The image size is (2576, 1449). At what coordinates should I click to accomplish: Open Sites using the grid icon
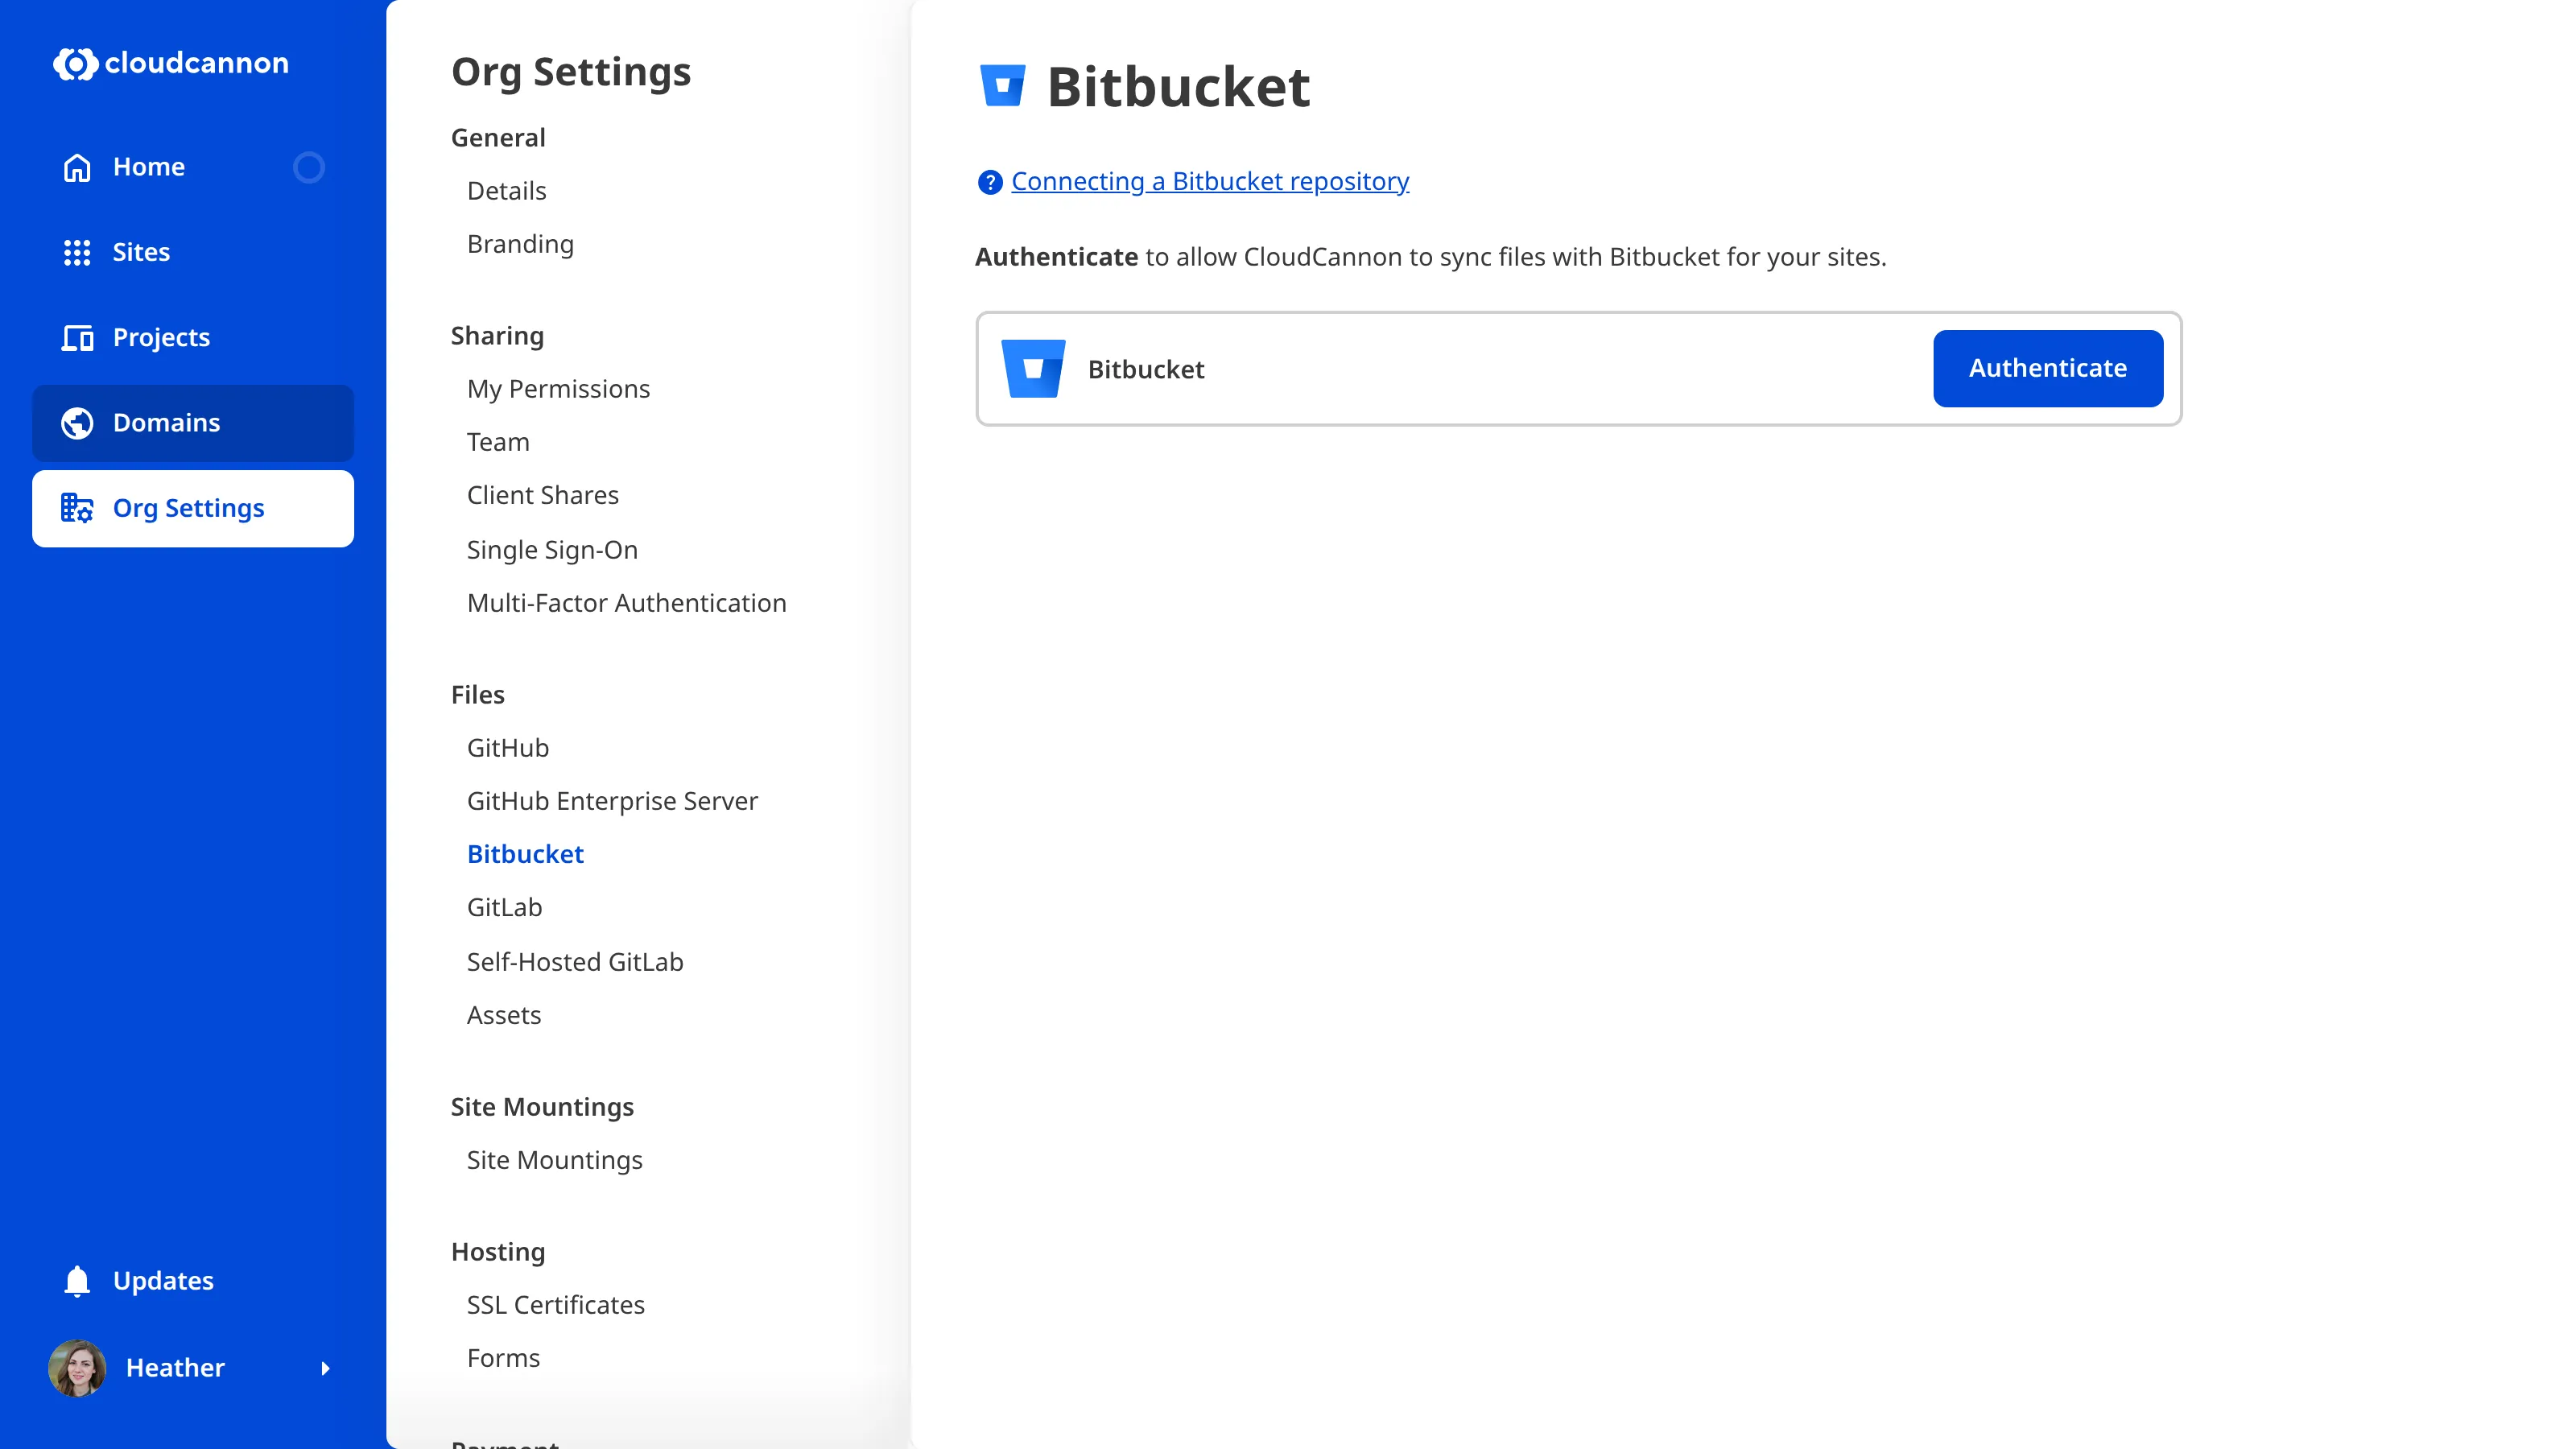tap(77, 252)
